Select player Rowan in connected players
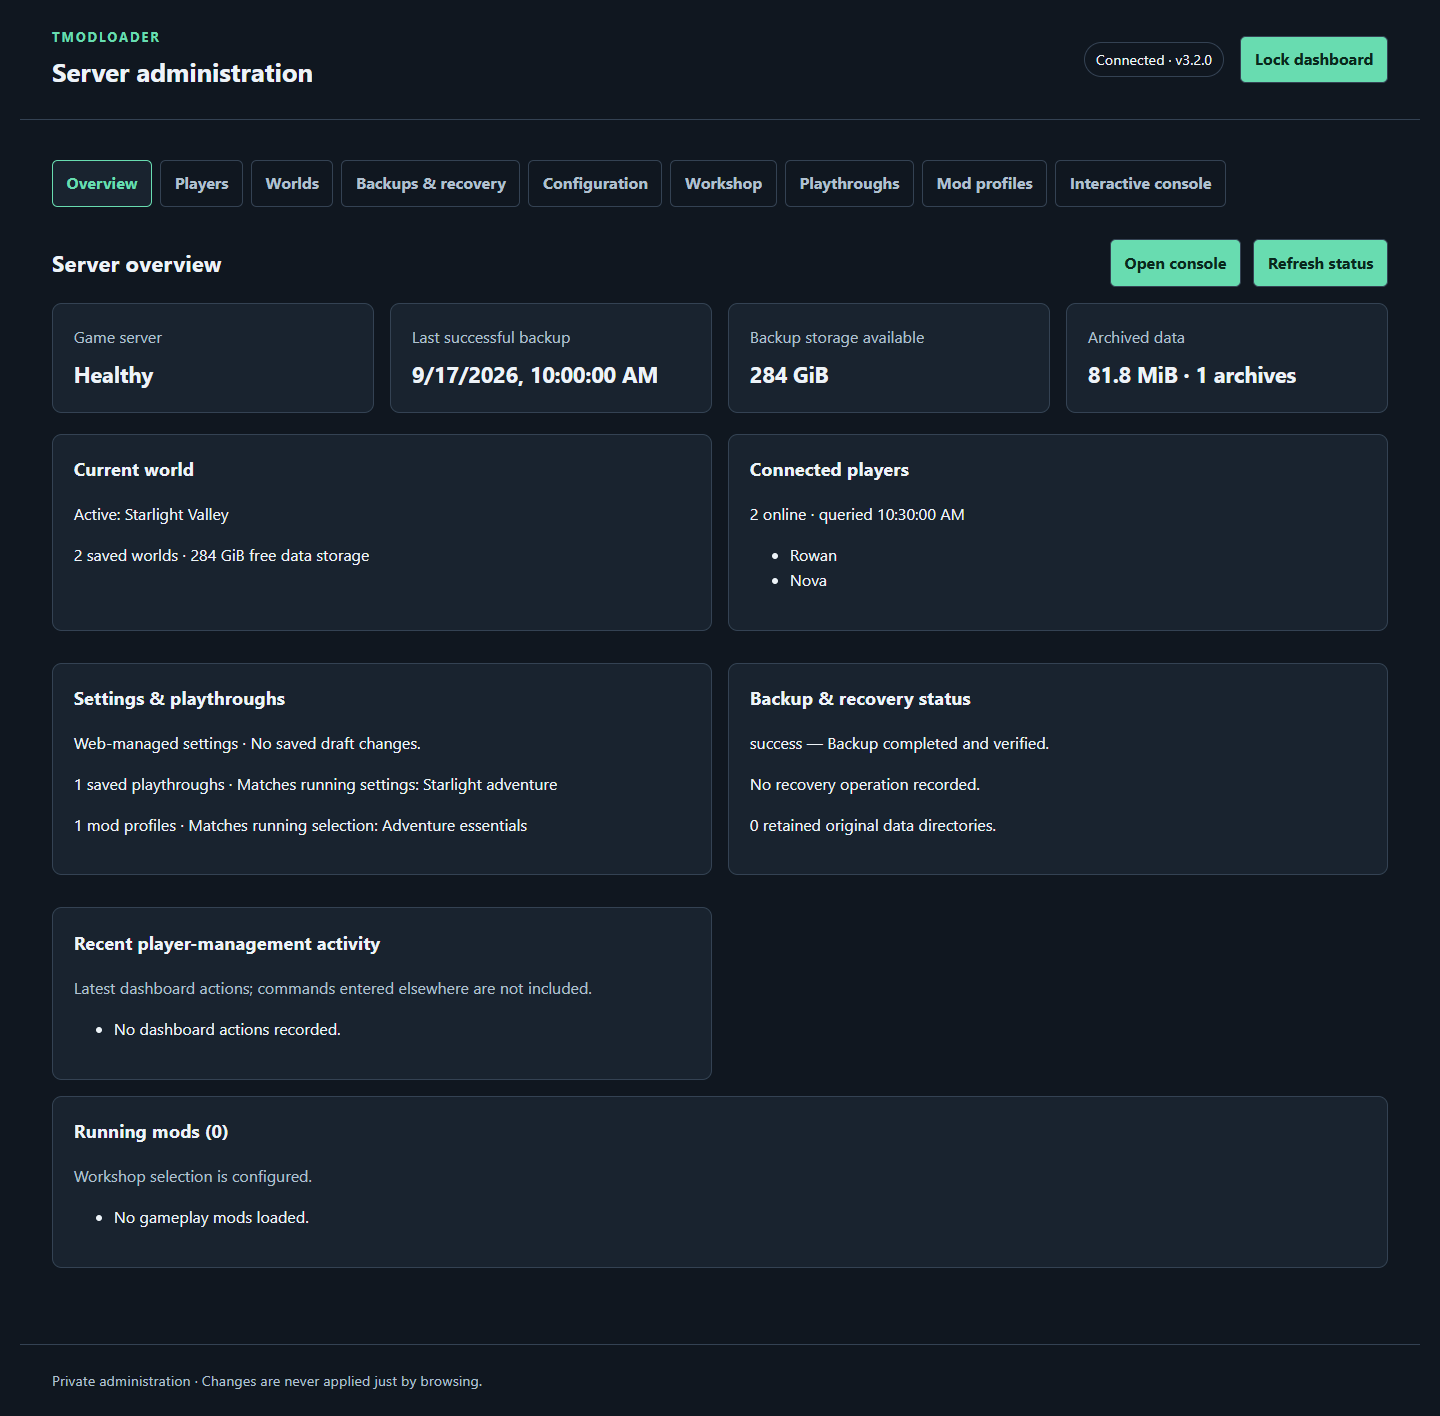The height and width of the screenshot is (1416, 1440). (x=813, y=556)
